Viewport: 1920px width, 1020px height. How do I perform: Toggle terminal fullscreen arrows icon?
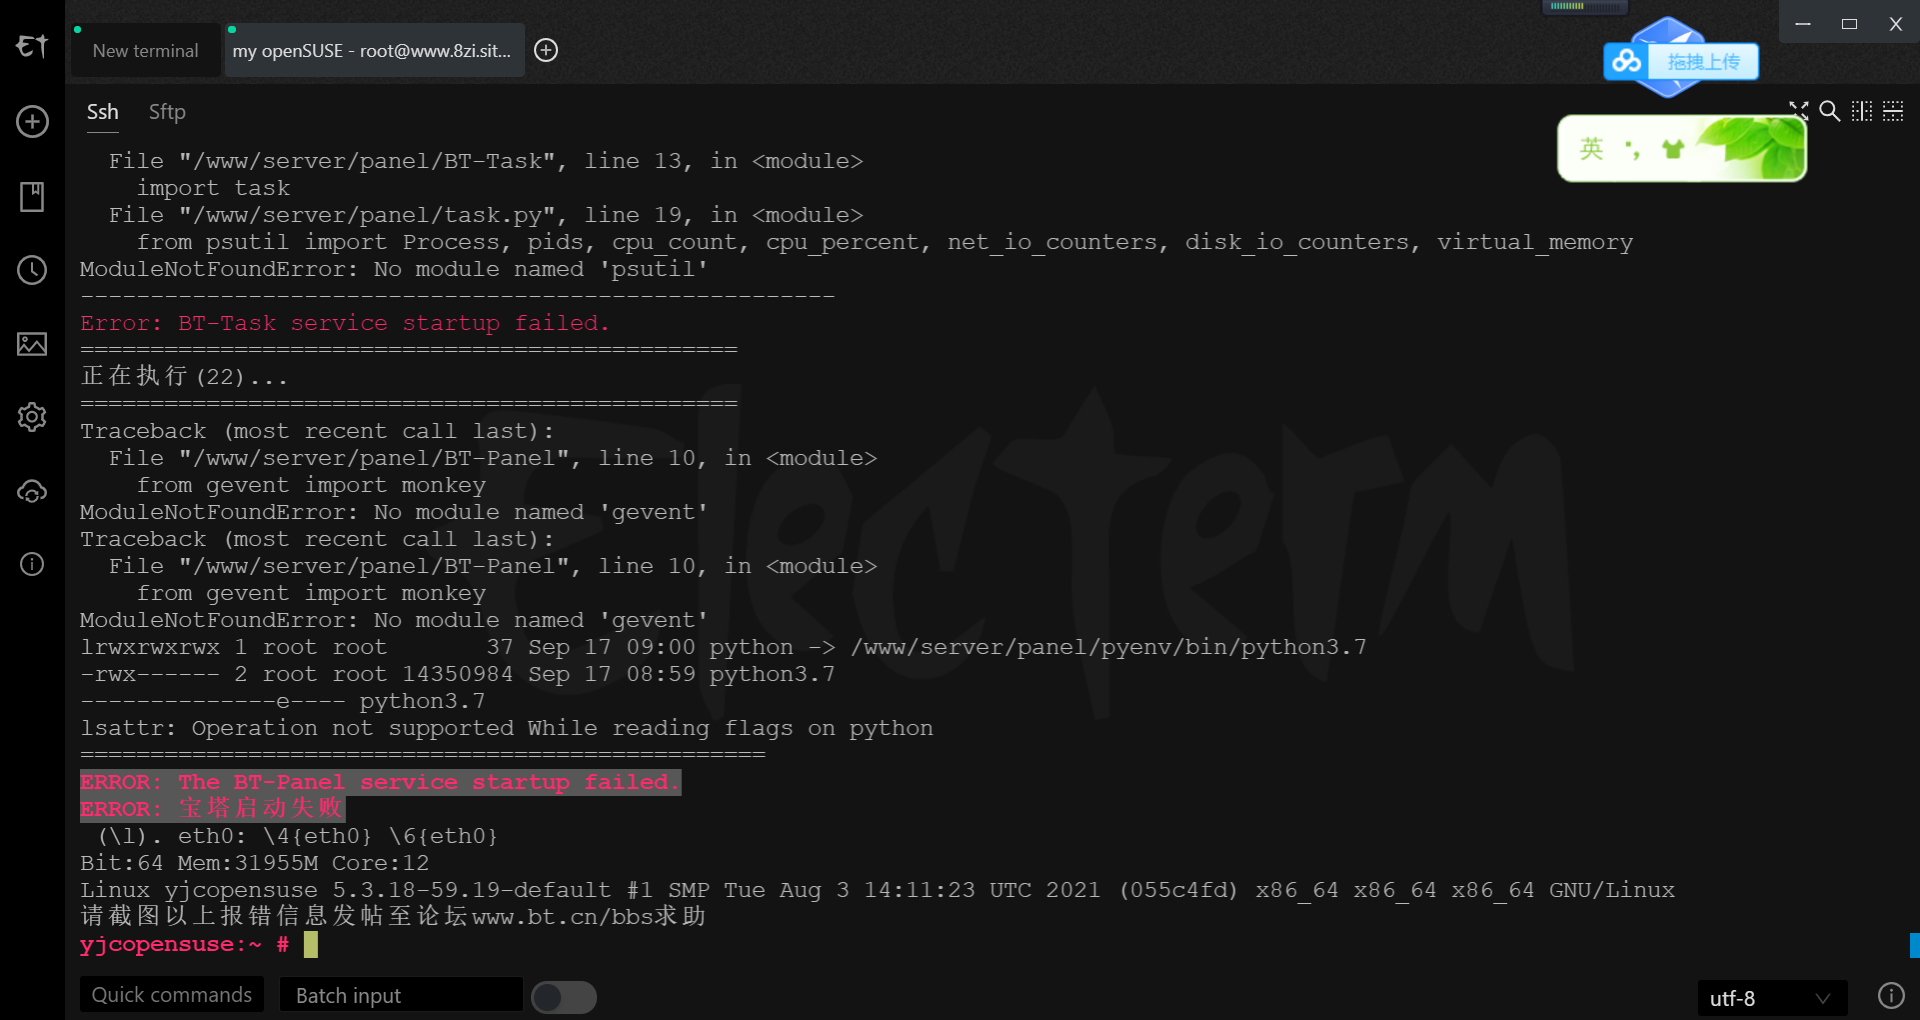click(x=1799, y=111)
